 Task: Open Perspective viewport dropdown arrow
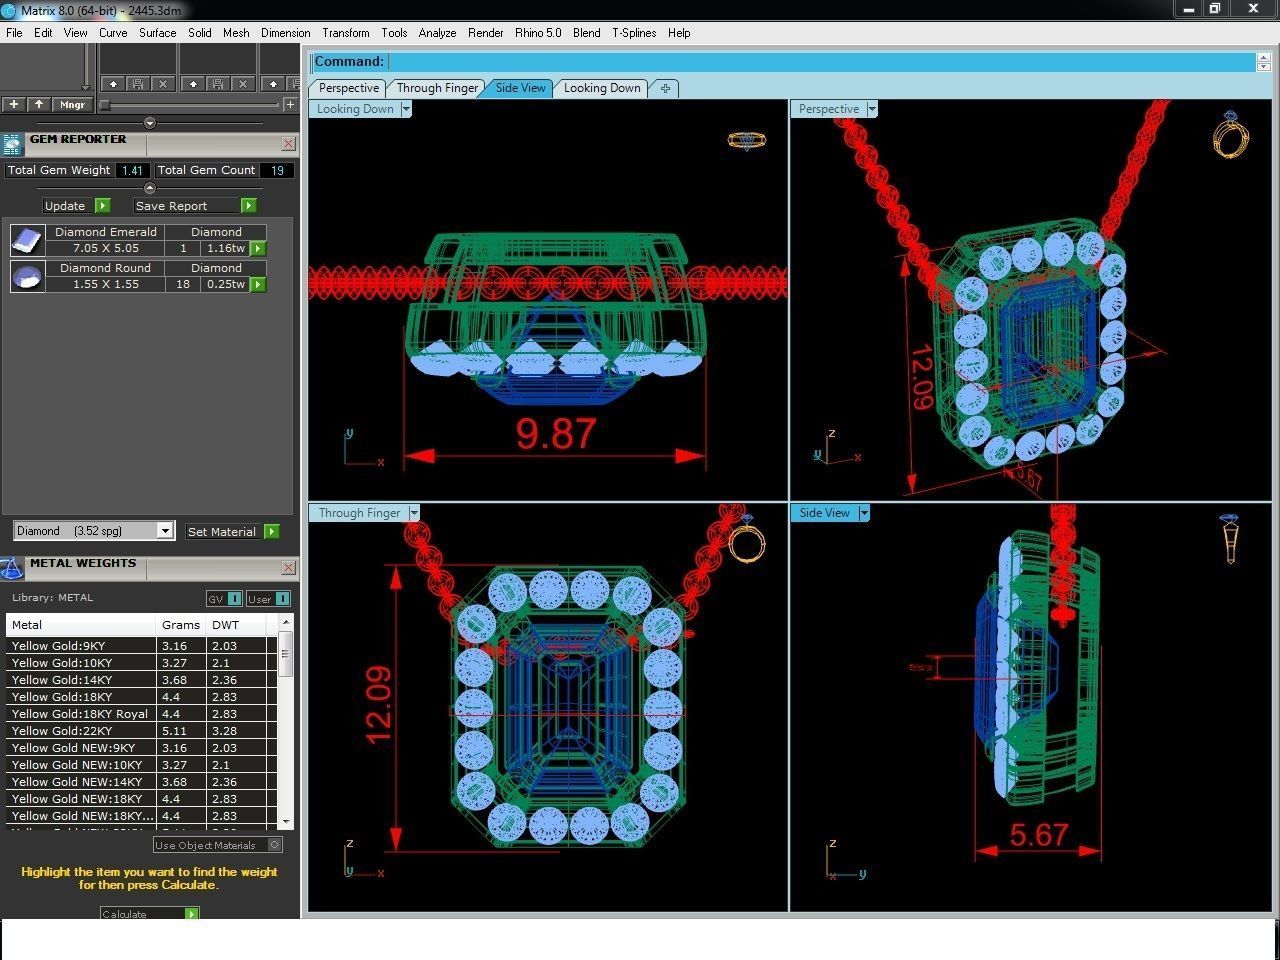pyautogui.click(x=872, y=109)
